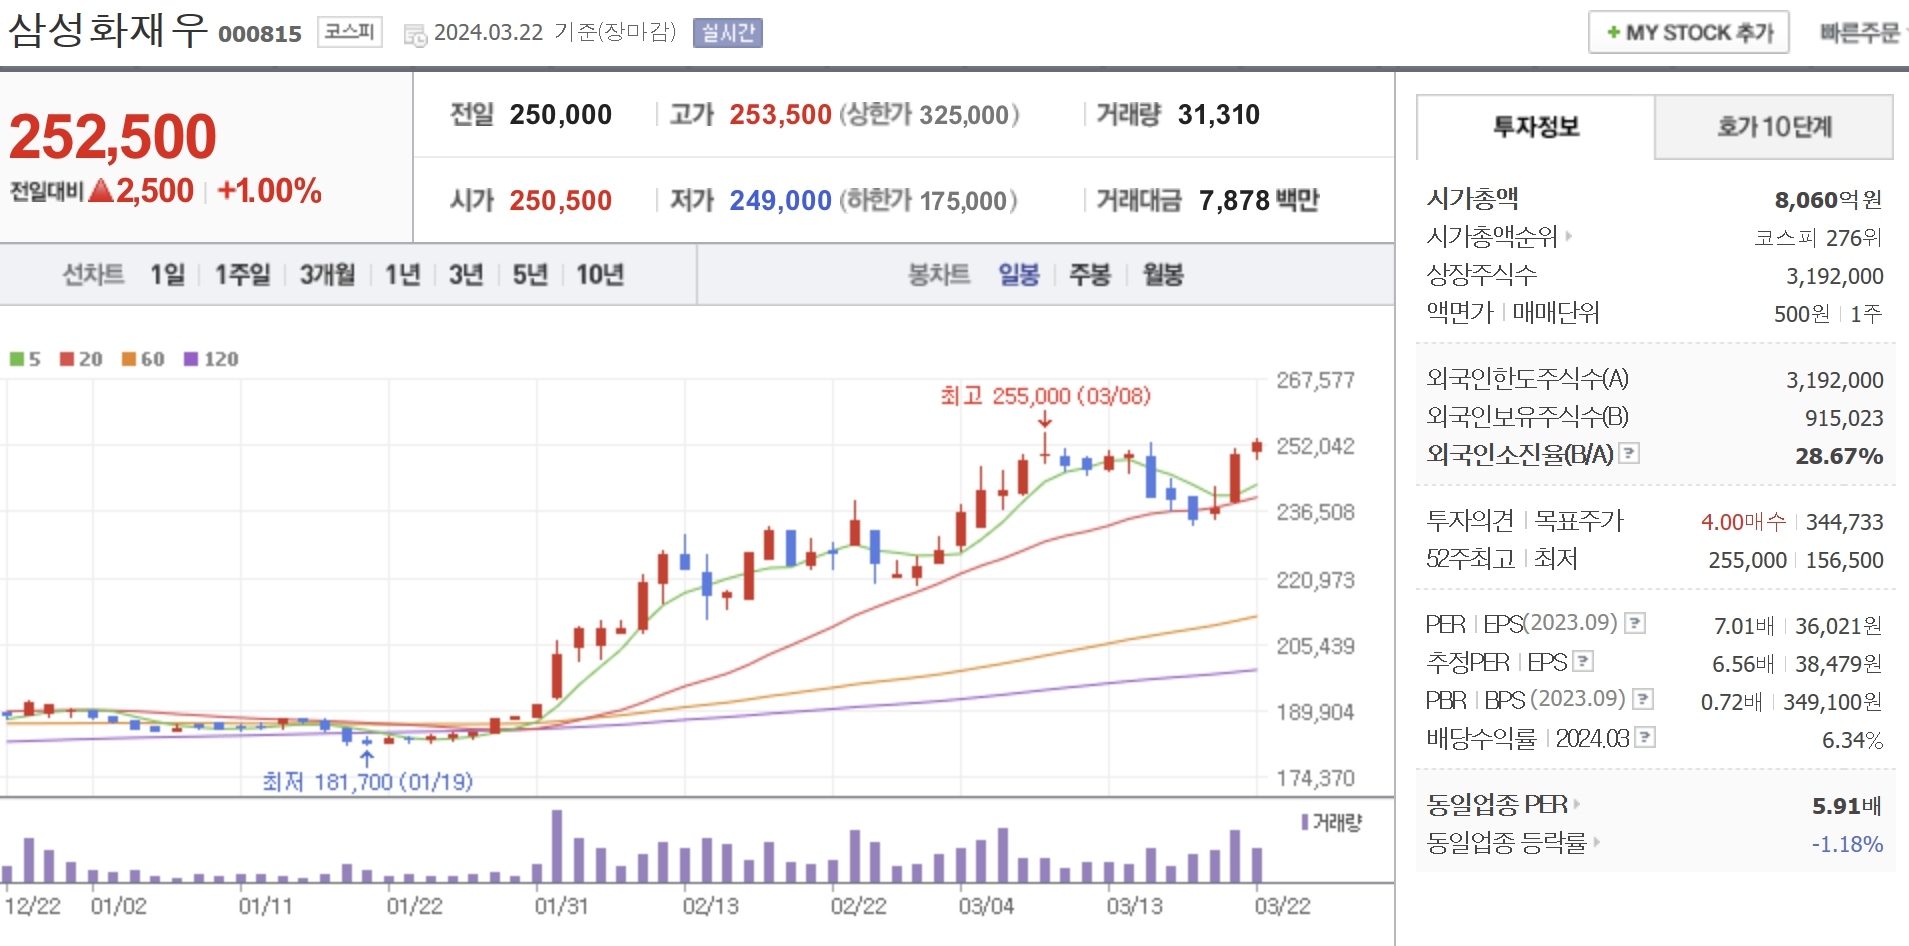Select 10년 line chart period
The height and width of the screenshot is (946, 1909).
[x=600, y=274]
